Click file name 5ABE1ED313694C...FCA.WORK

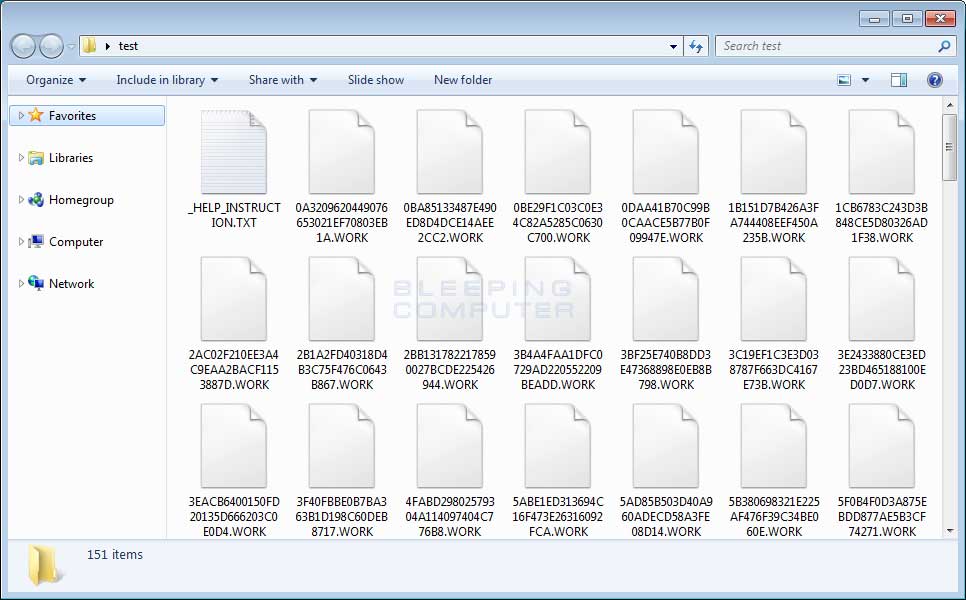558,517
